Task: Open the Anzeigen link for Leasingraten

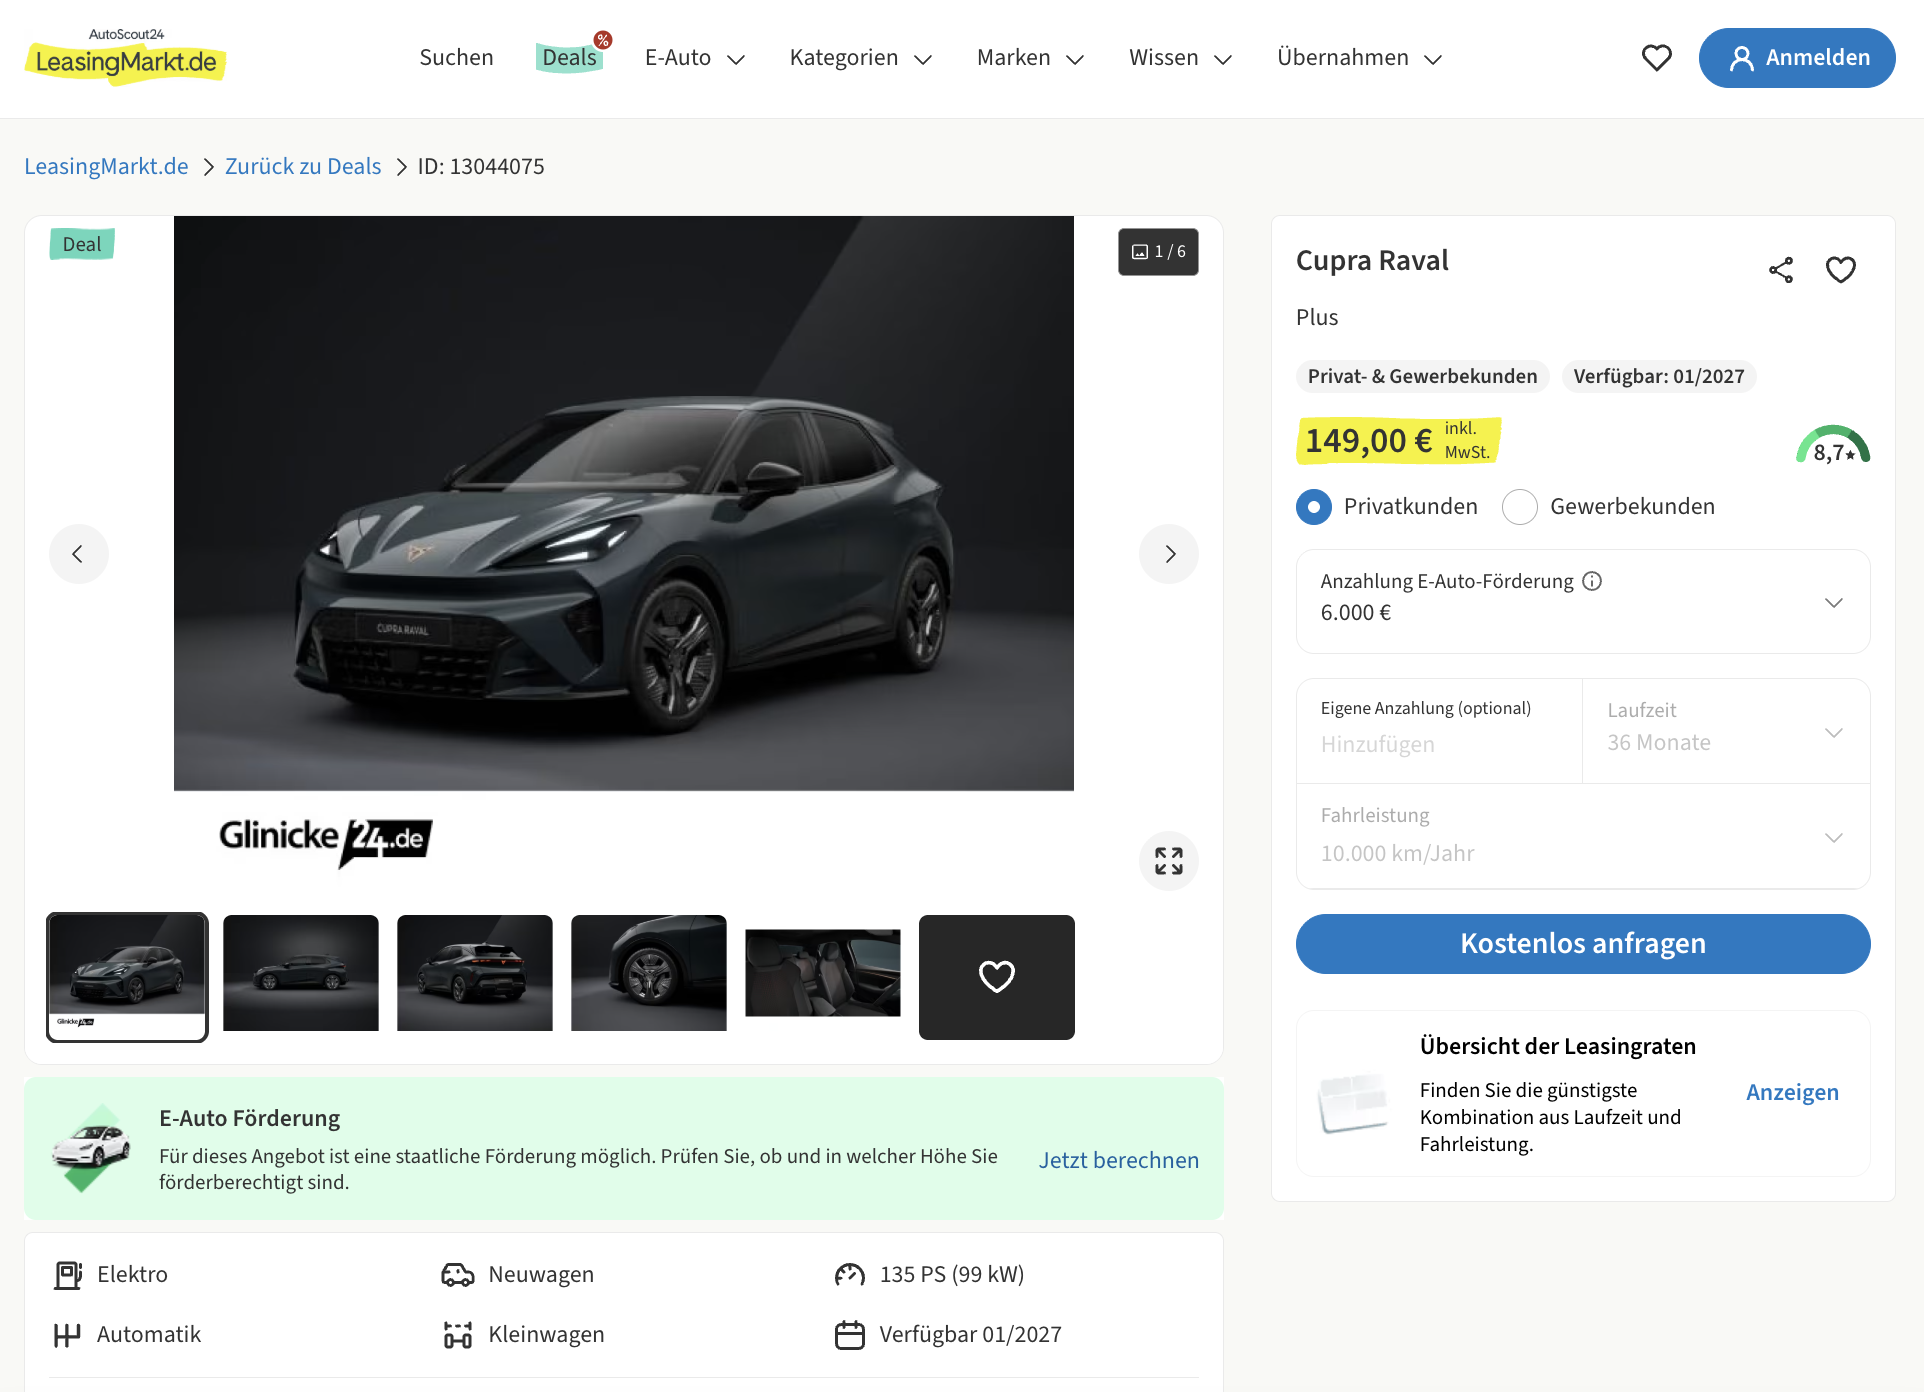Action: point(1792,1093)
